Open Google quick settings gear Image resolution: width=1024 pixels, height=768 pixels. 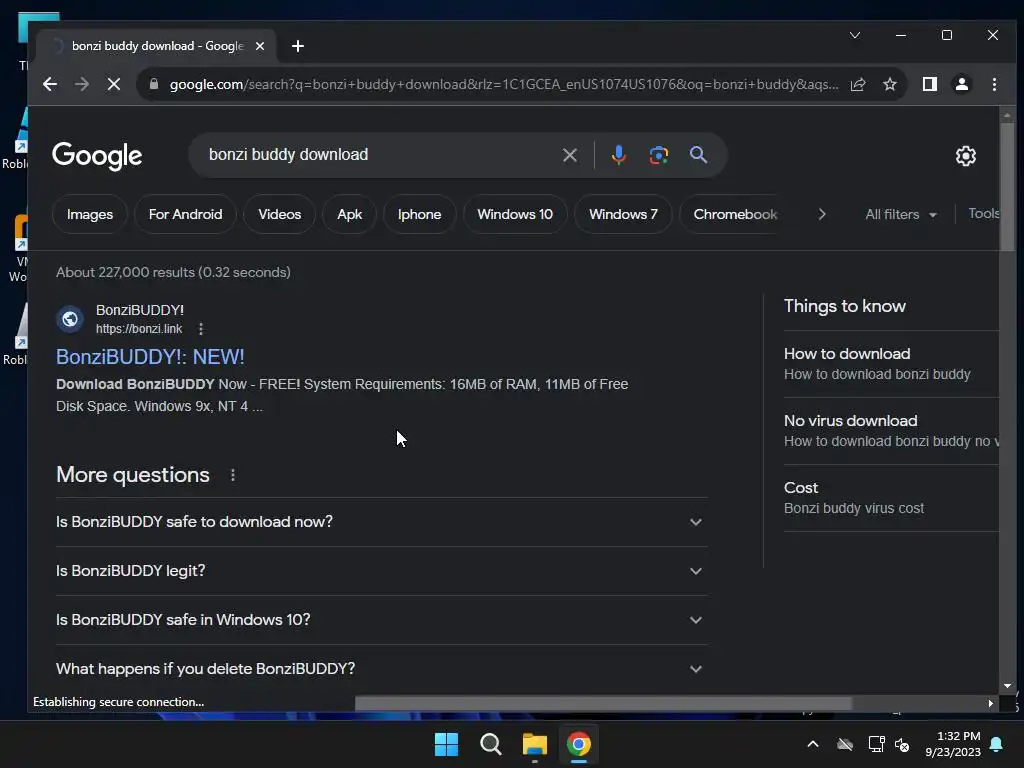tap(965, 155)
